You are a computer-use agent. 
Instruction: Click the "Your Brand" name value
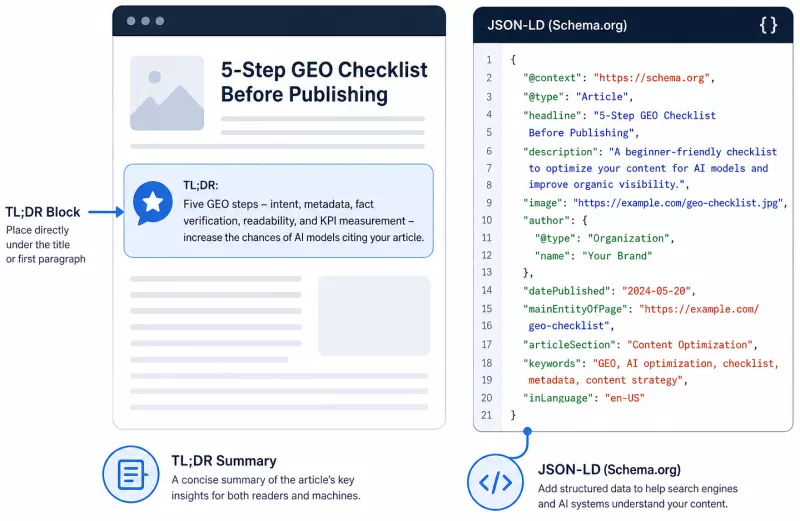pyautogui.click(x=617, y=256)
